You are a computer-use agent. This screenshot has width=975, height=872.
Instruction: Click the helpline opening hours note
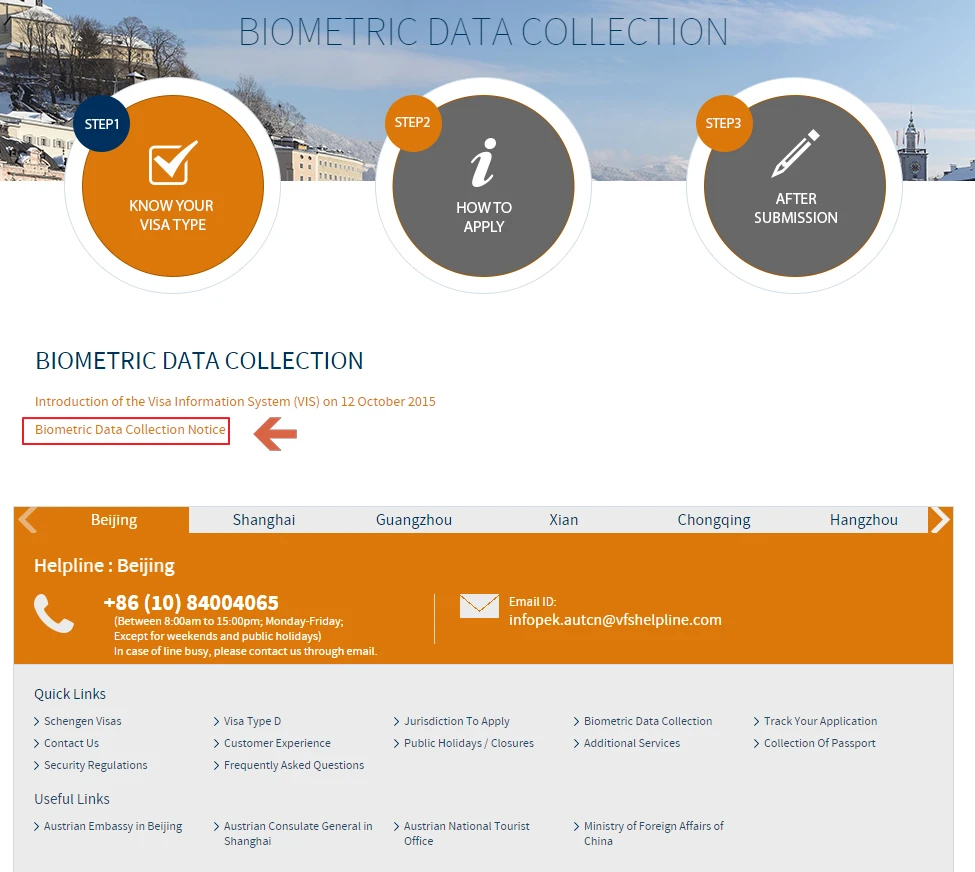(245, 636)
